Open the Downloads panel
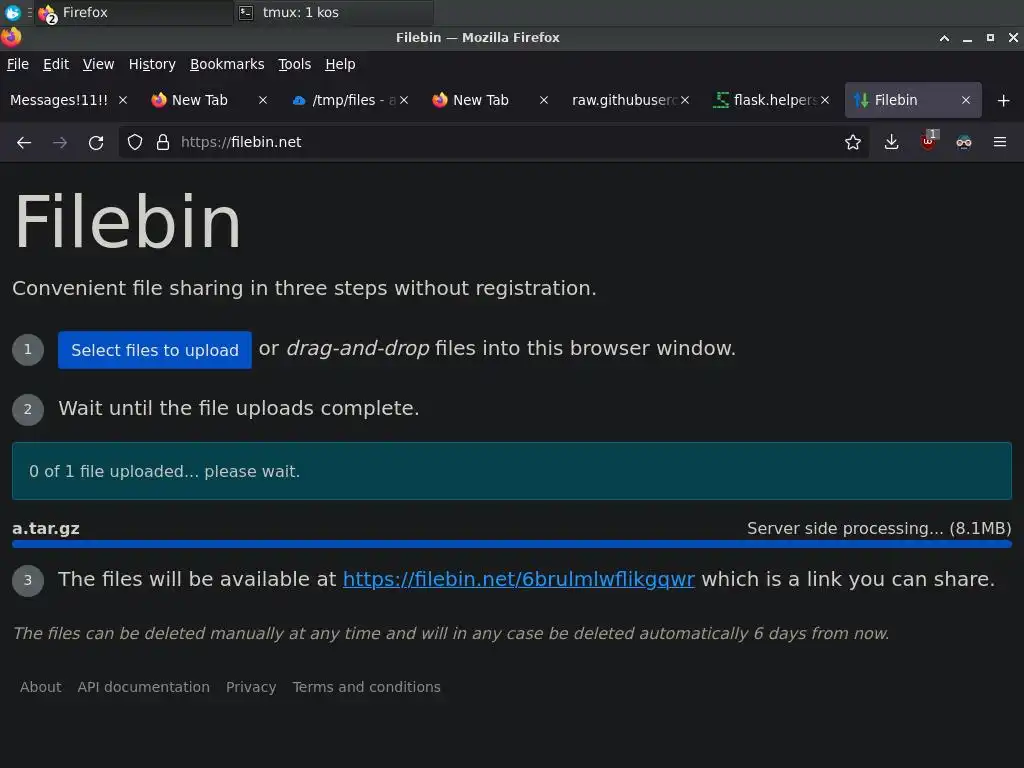This screenshot has width=1024, height=768. [891, 142]
